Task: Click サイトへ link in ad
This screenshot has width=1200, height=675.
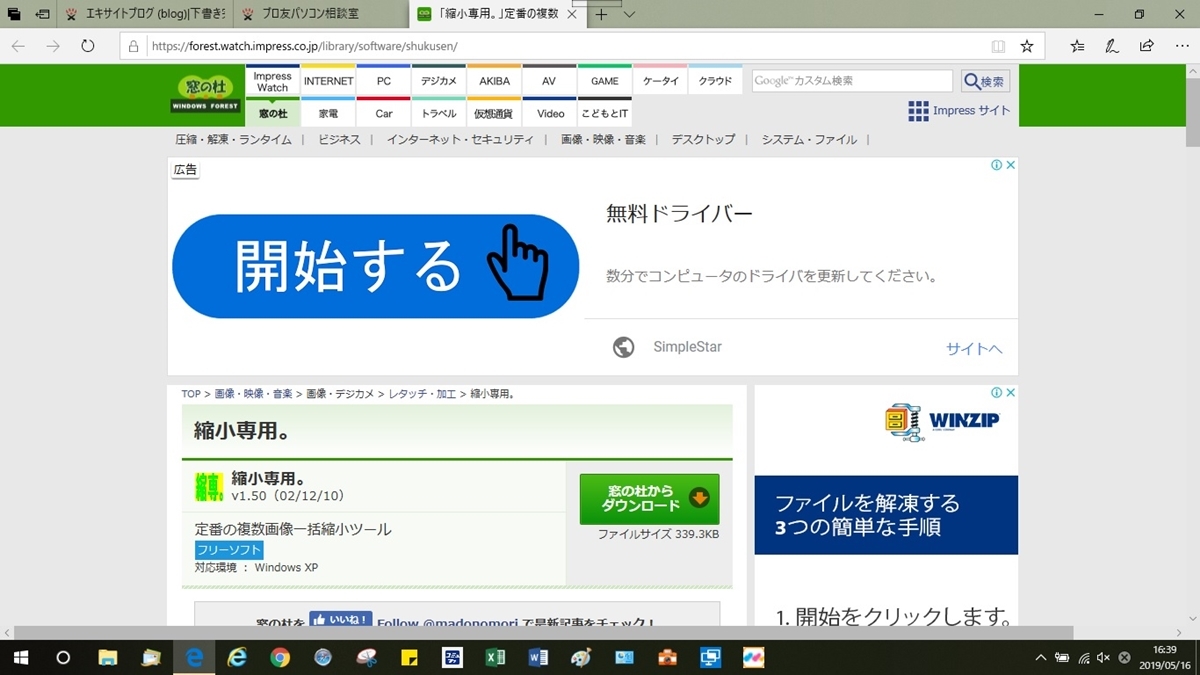Action: click(x=974, y=348)
